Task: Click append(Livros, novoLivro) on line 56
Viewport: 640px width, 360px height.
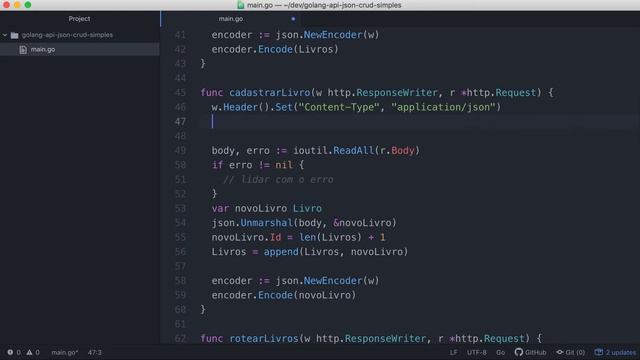Action: [336, 252]
